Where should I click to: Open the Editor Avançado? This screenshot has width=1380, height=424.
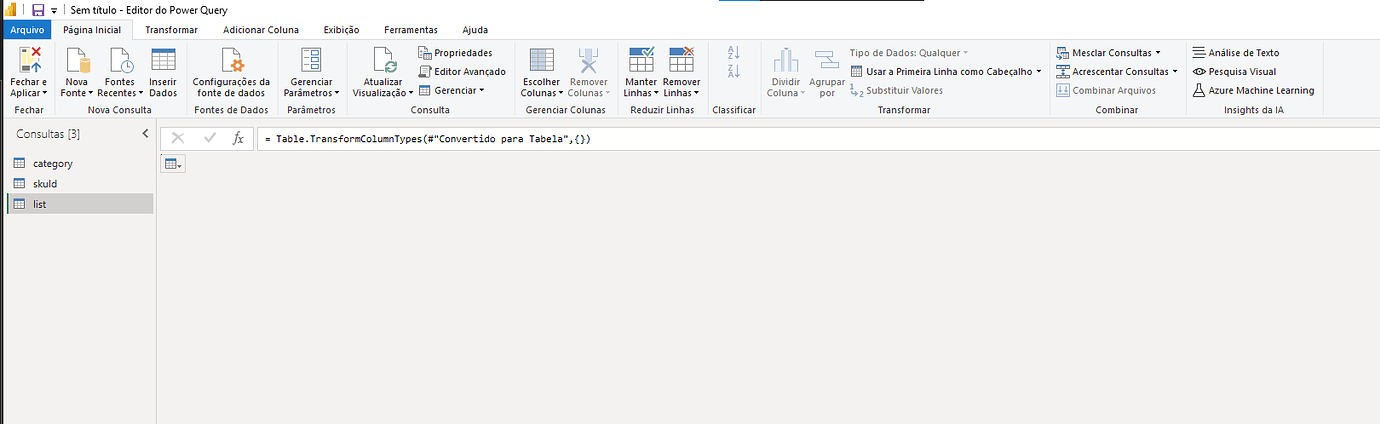point(463,72)
